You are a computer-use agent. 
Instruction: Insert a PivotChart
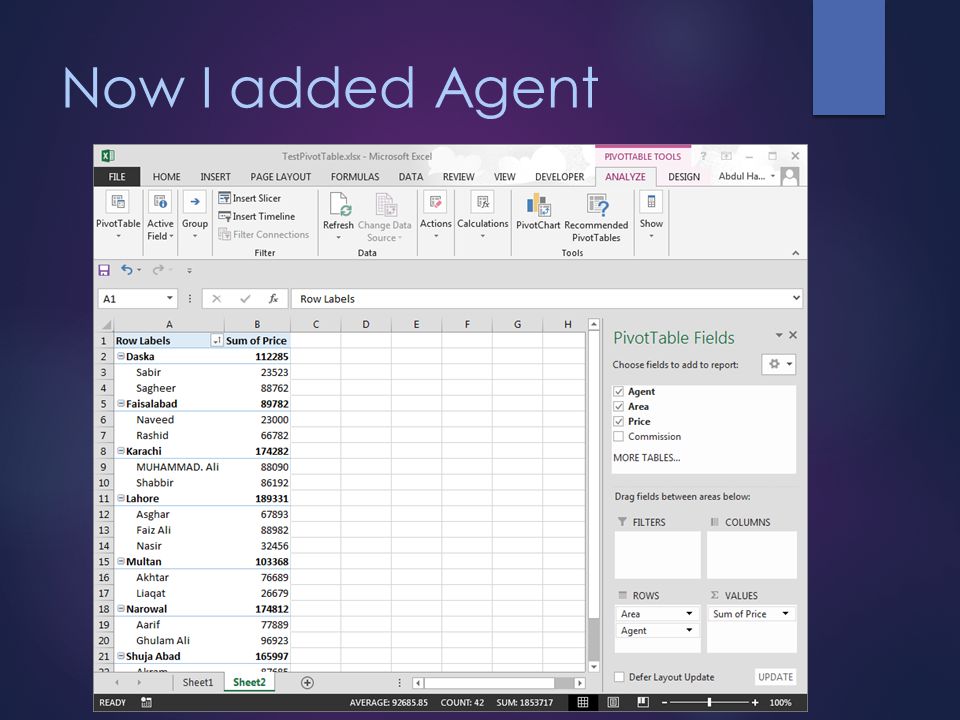coord(538,212)
